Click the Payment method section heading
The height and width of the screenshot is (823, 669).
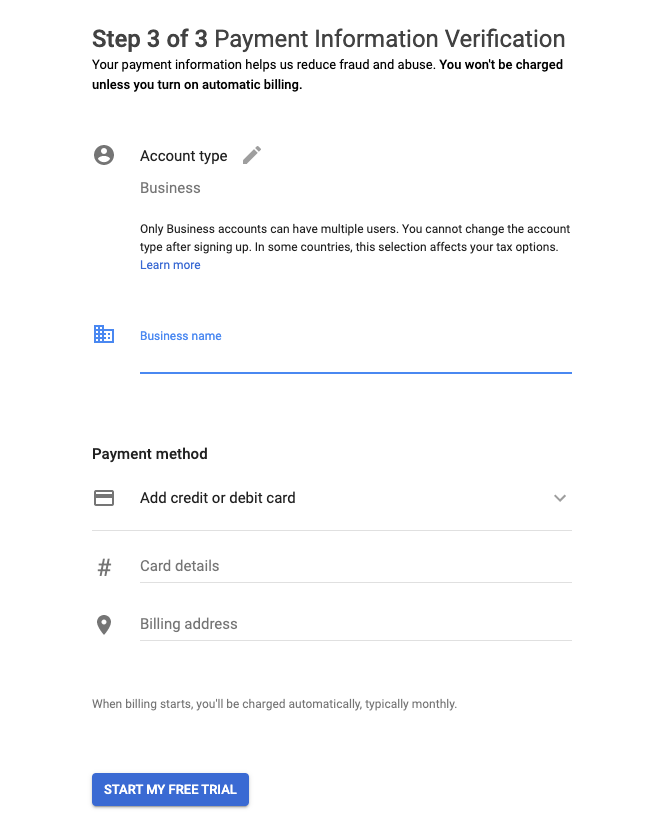point(149,453)
